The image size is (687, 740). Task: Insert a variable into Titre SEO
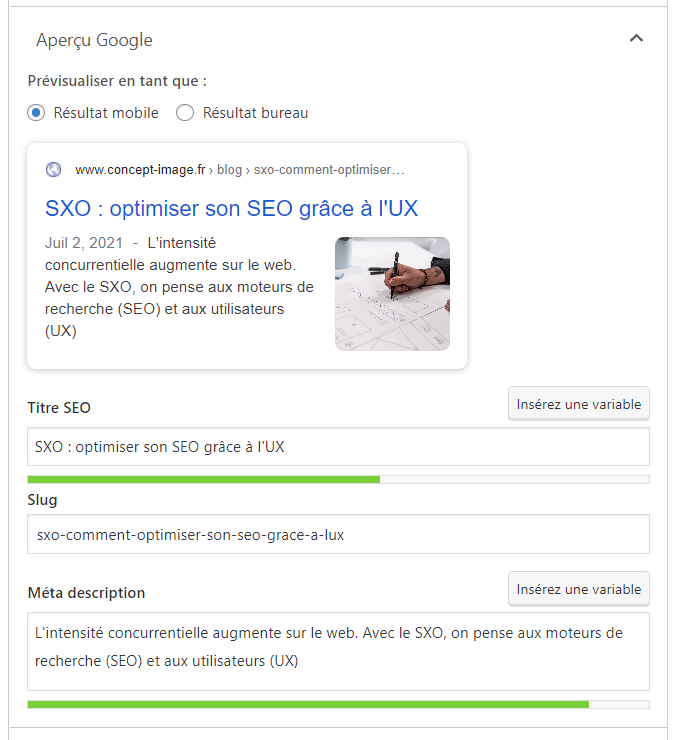(x=578, y=404)
